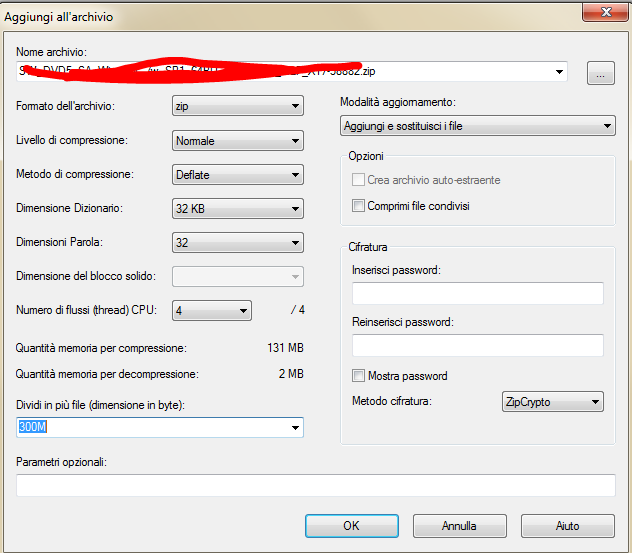Toggle Crea archivio auto-estraente checkbox
Viewport: 632px width, 553px height.
pos(358,180)
